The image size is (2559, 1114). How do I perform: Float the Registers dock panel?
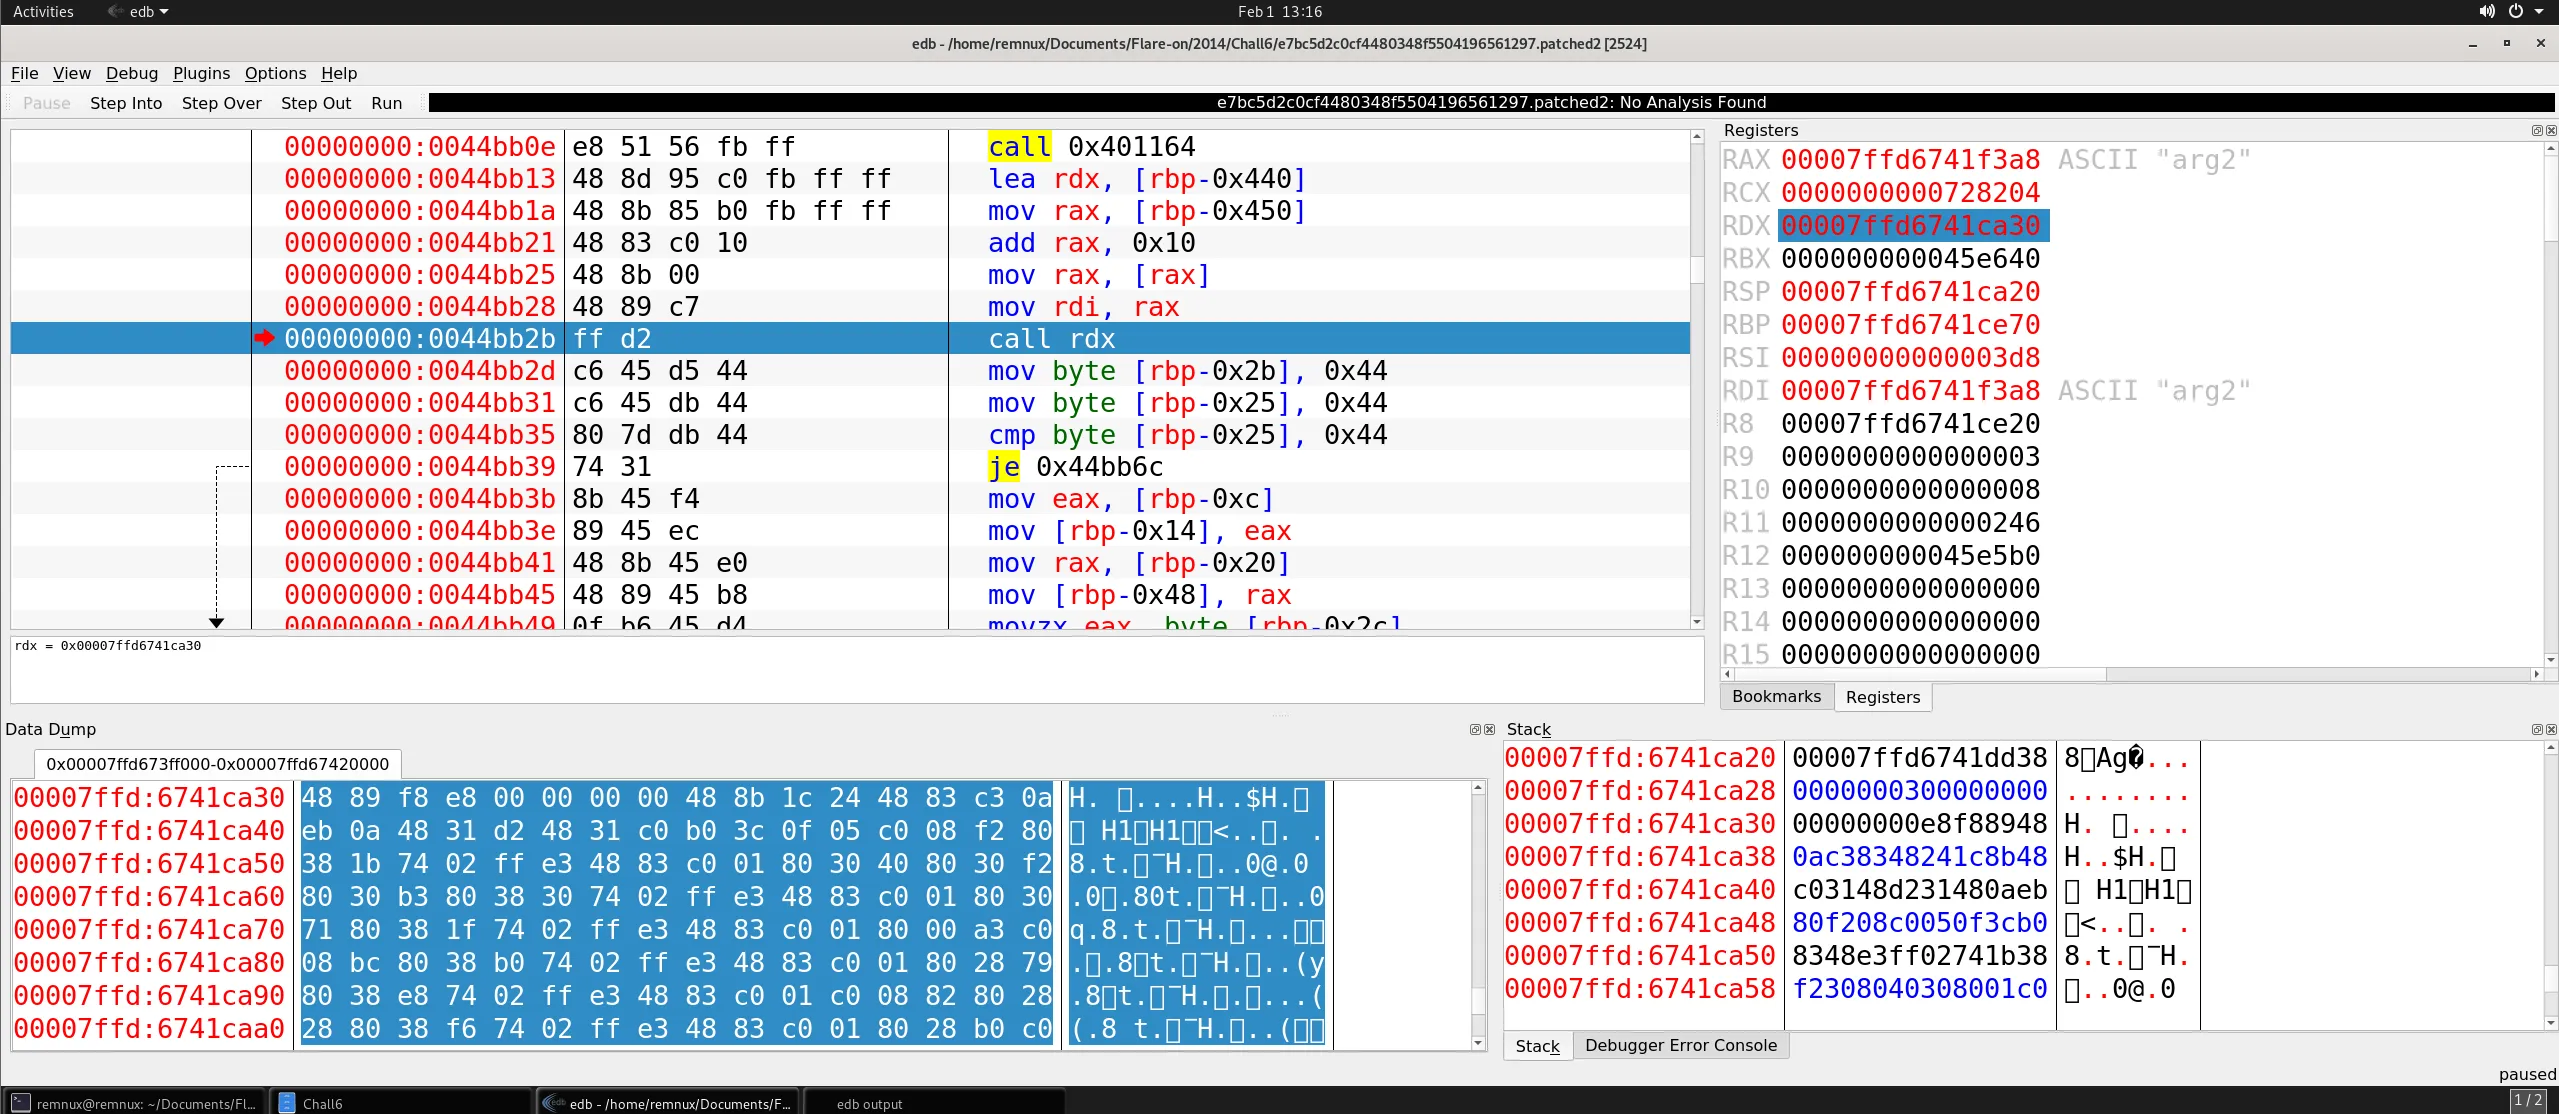click(x=2536, y=130)
